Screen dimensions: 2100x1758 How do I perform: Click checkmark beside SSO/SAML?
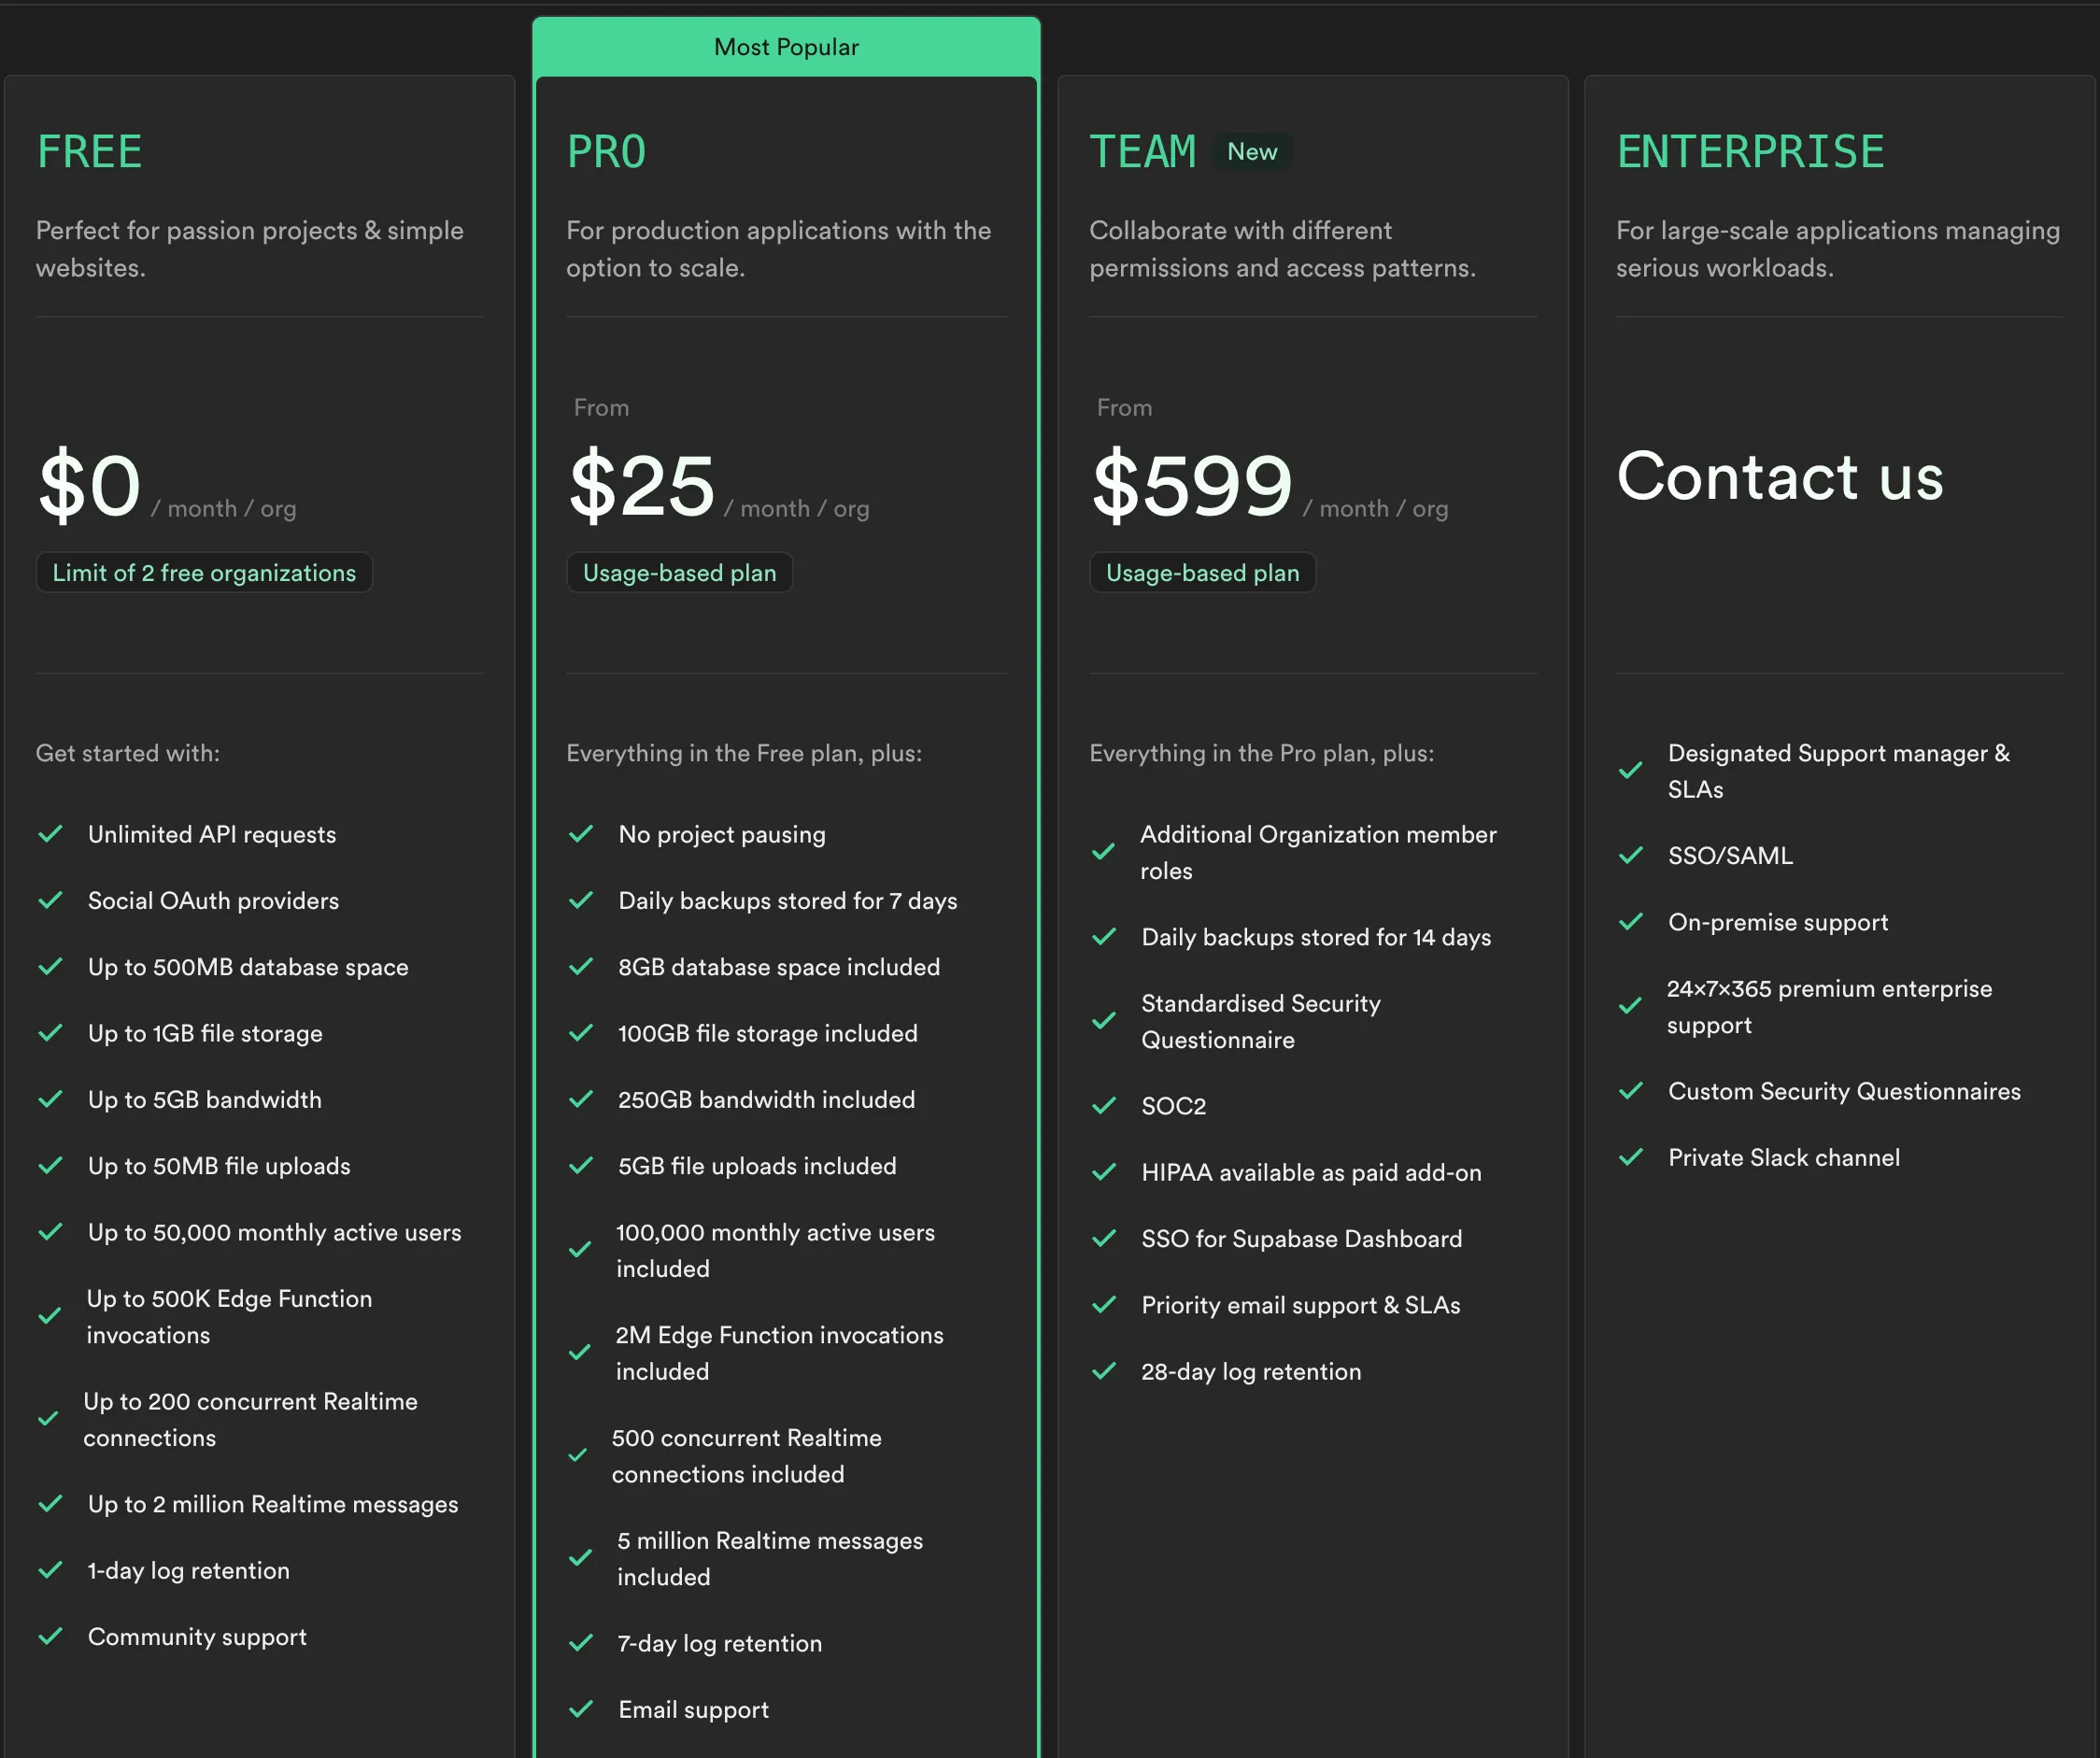tap(1631, 856)
